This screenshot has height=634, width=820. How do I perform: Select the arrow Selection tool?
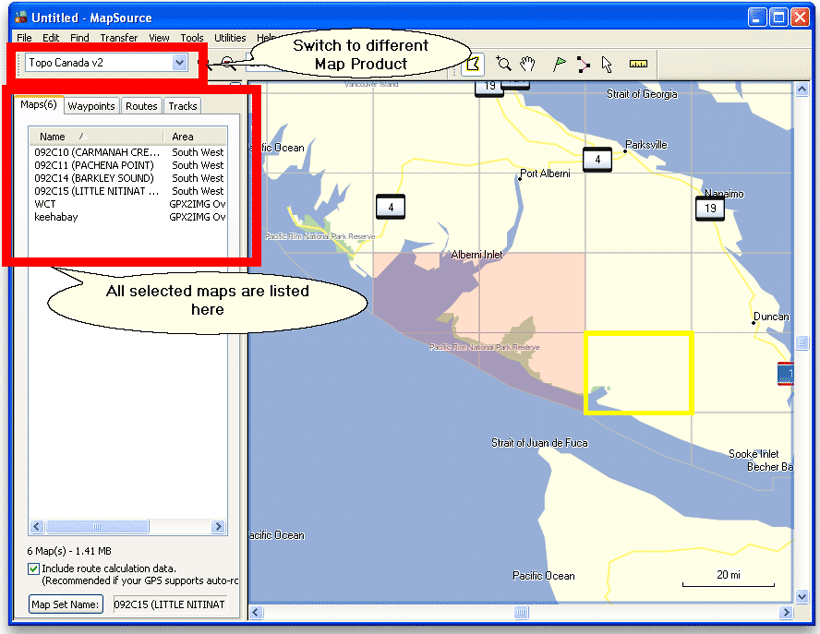(x=607, y=64)
